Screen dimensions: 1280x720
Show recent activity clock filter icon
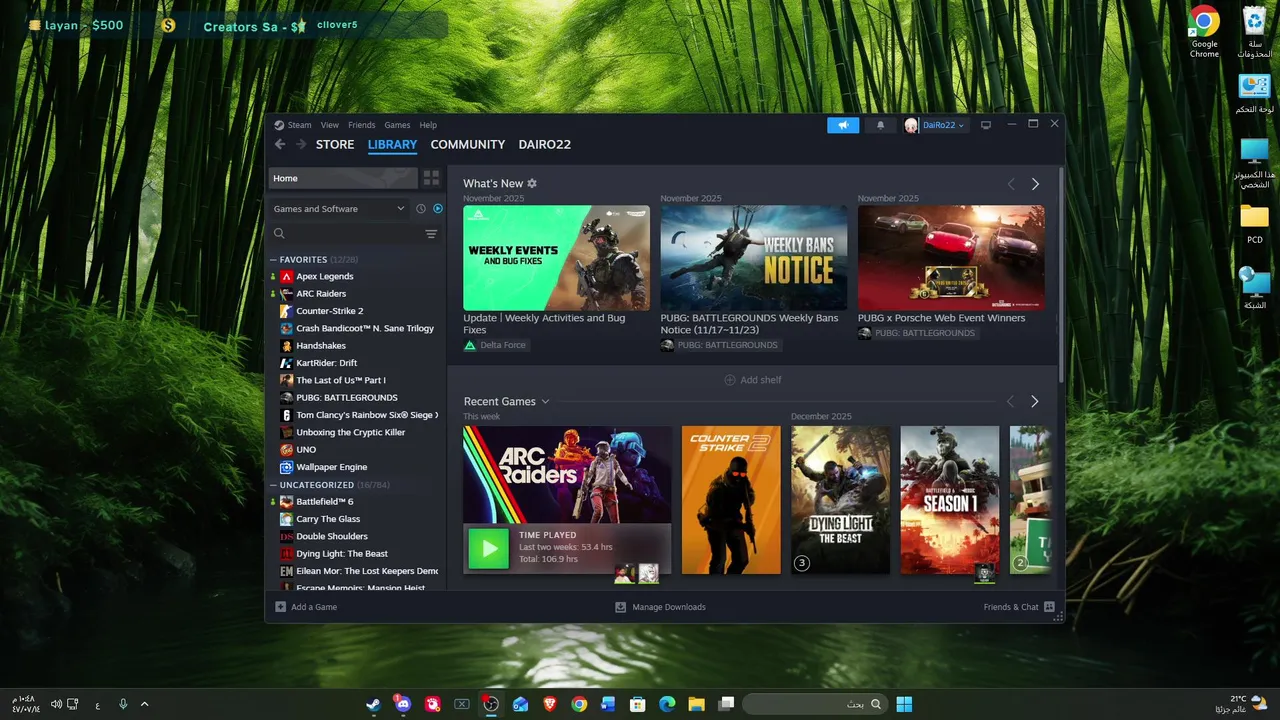421,209
